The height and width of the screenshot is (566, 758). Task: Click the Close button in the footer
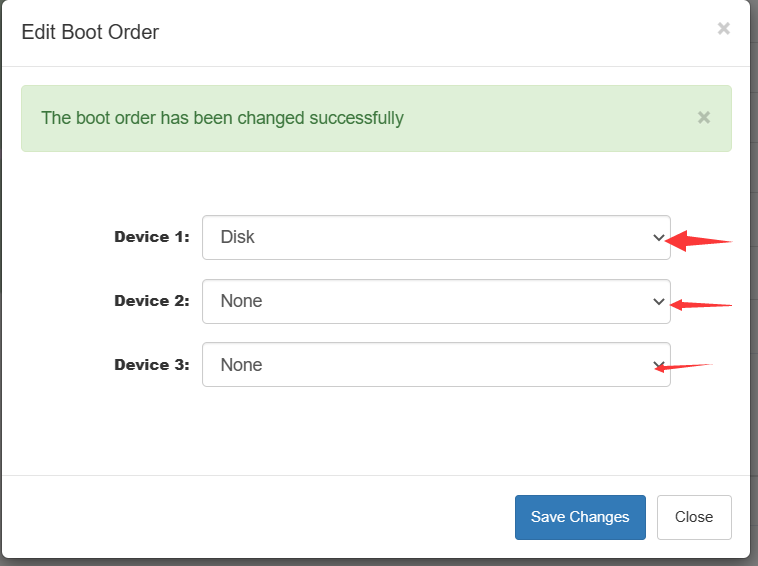point(693,517)
